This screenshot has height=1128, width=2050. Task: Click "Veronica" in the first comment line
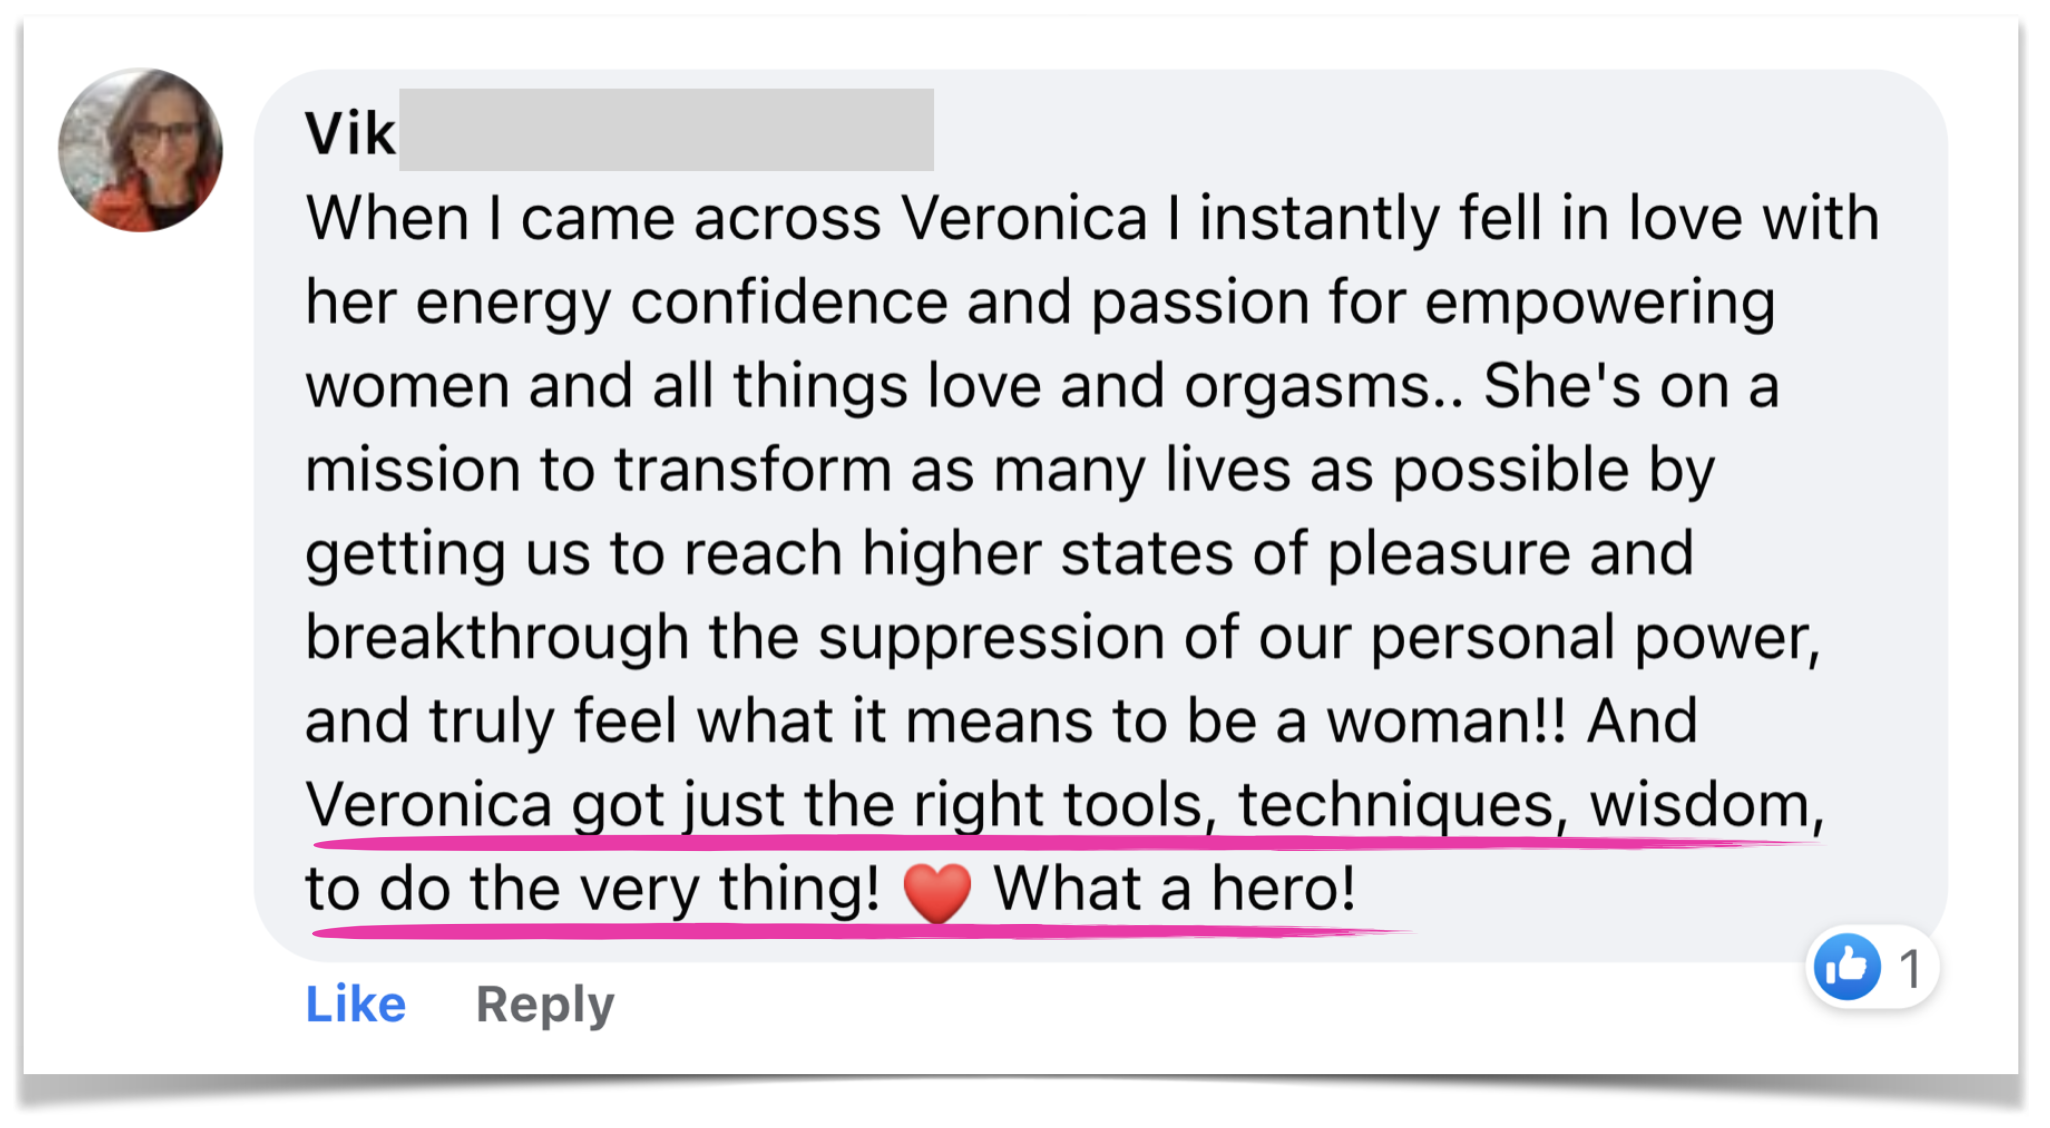click(1023, 219)
